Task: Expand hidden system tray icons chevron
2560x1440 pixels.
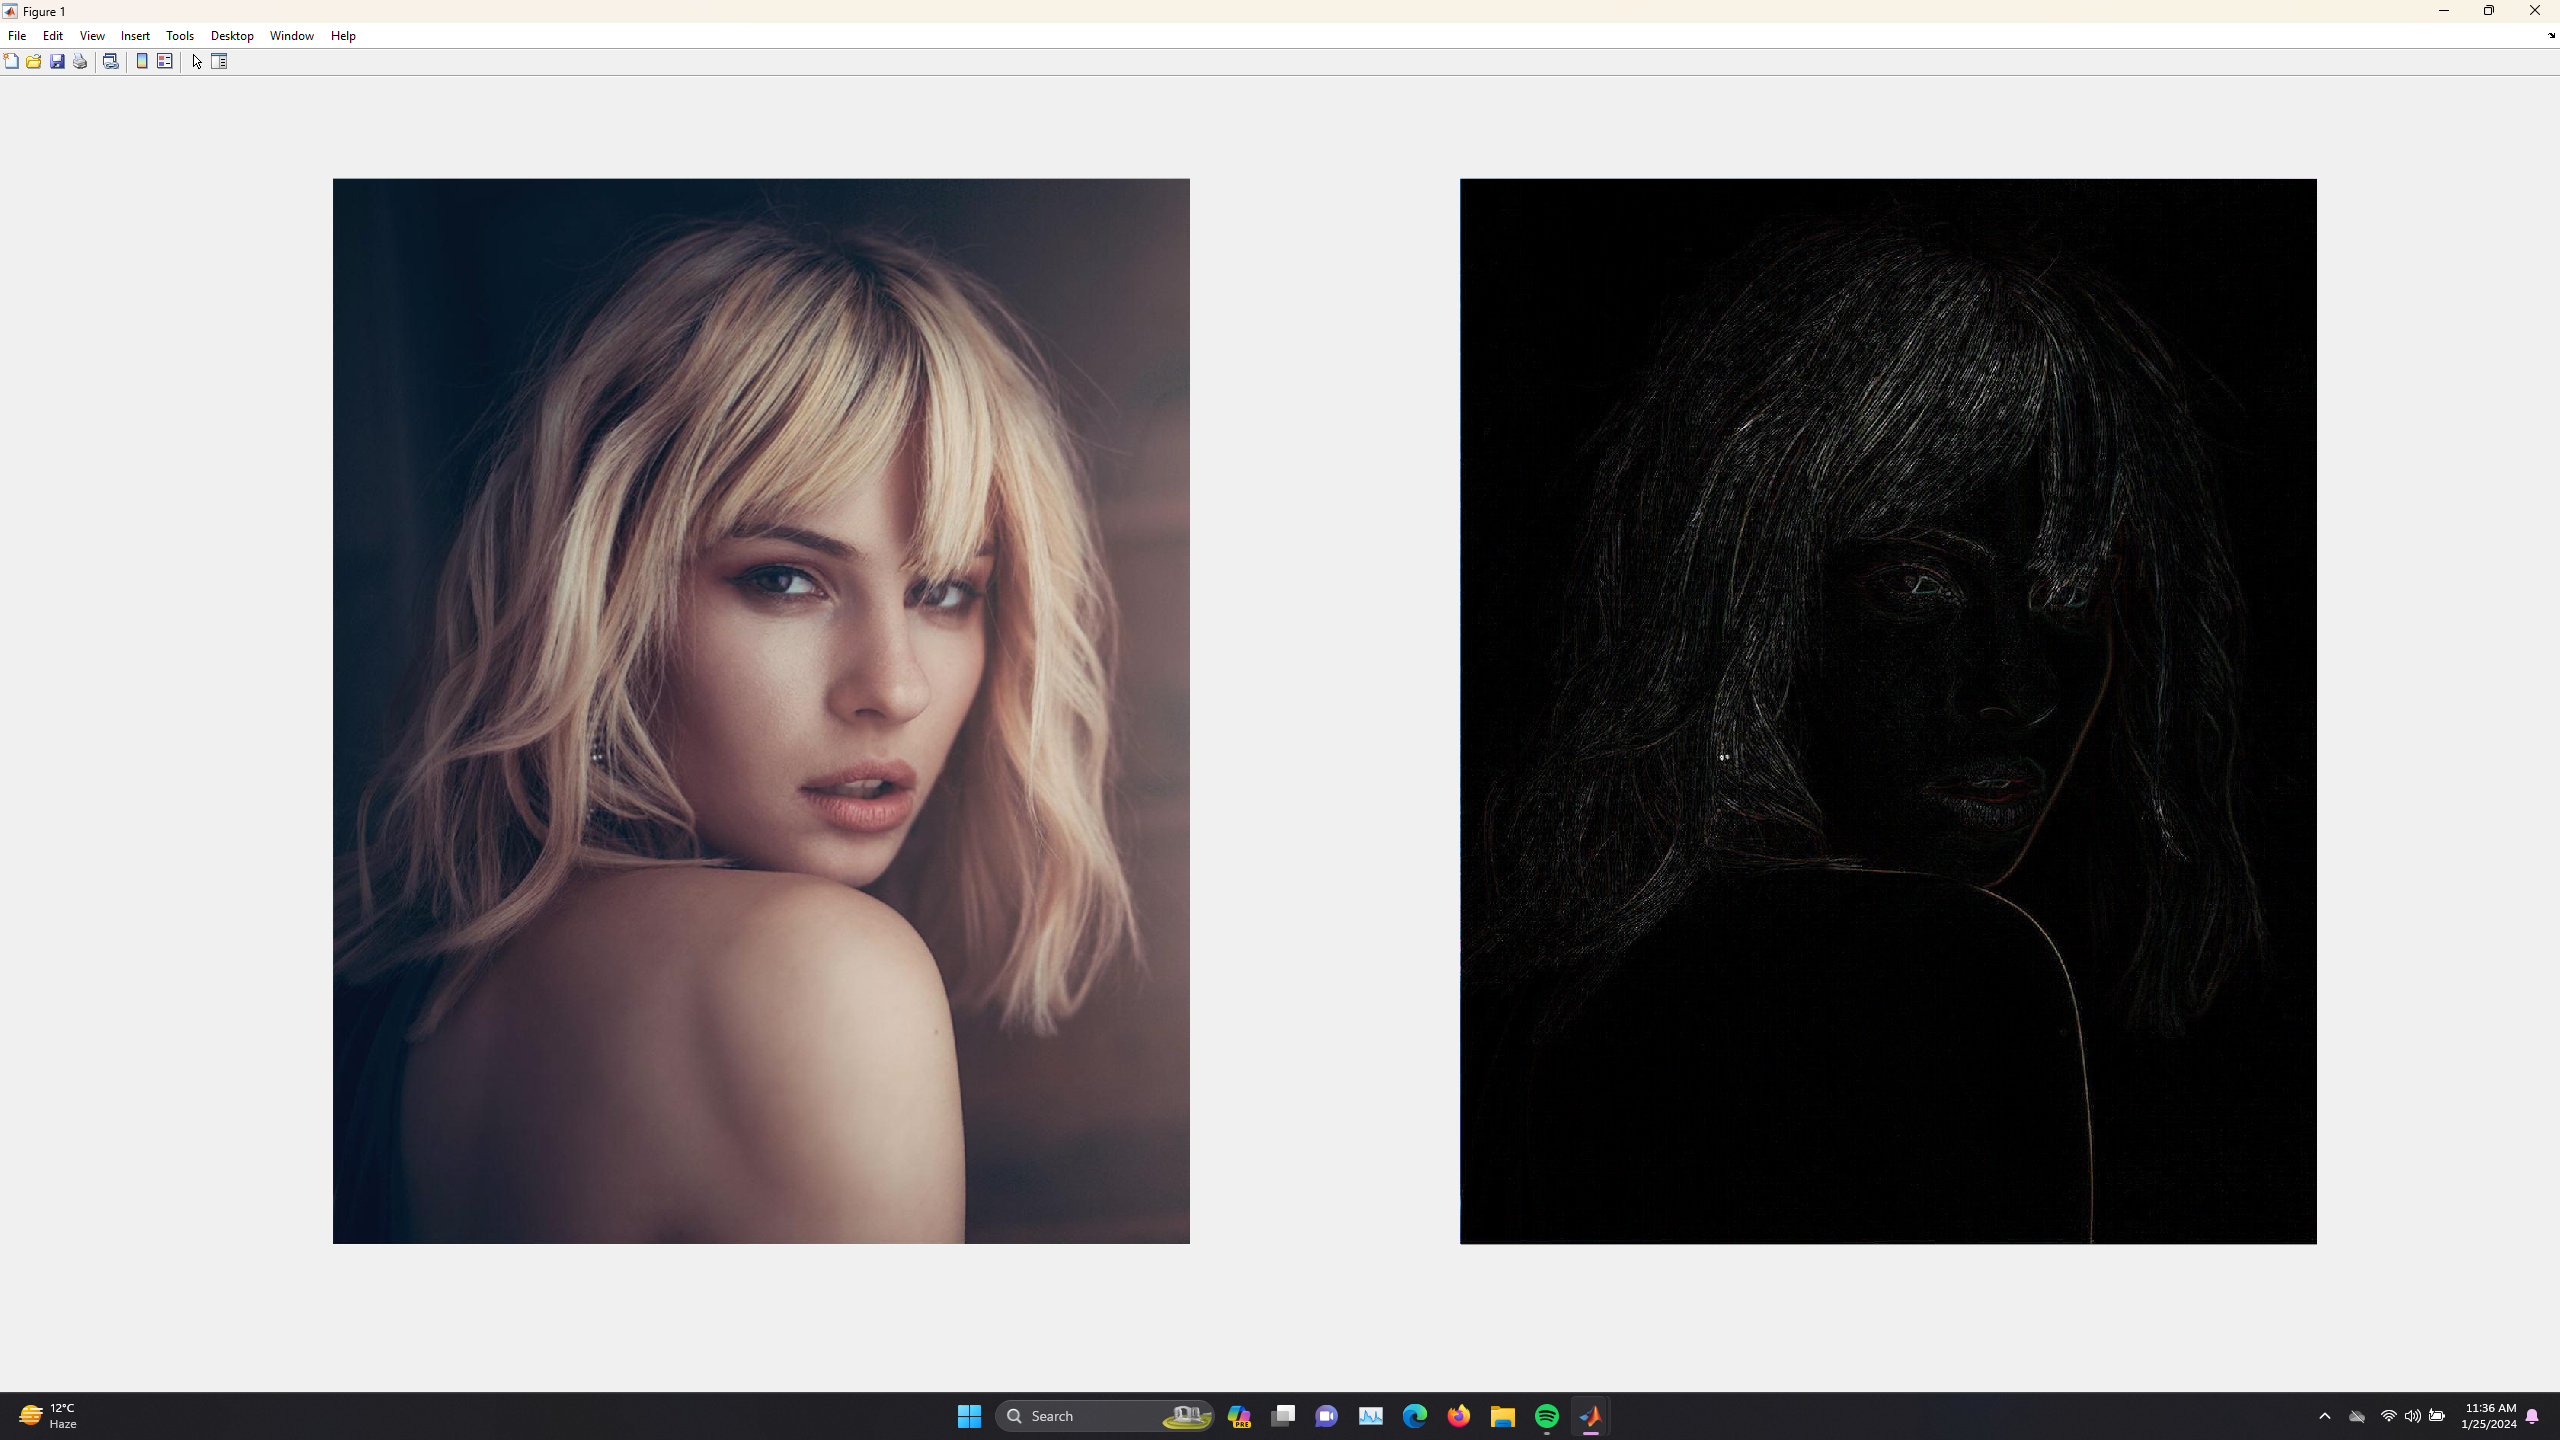Action: click(2325, 1416)
